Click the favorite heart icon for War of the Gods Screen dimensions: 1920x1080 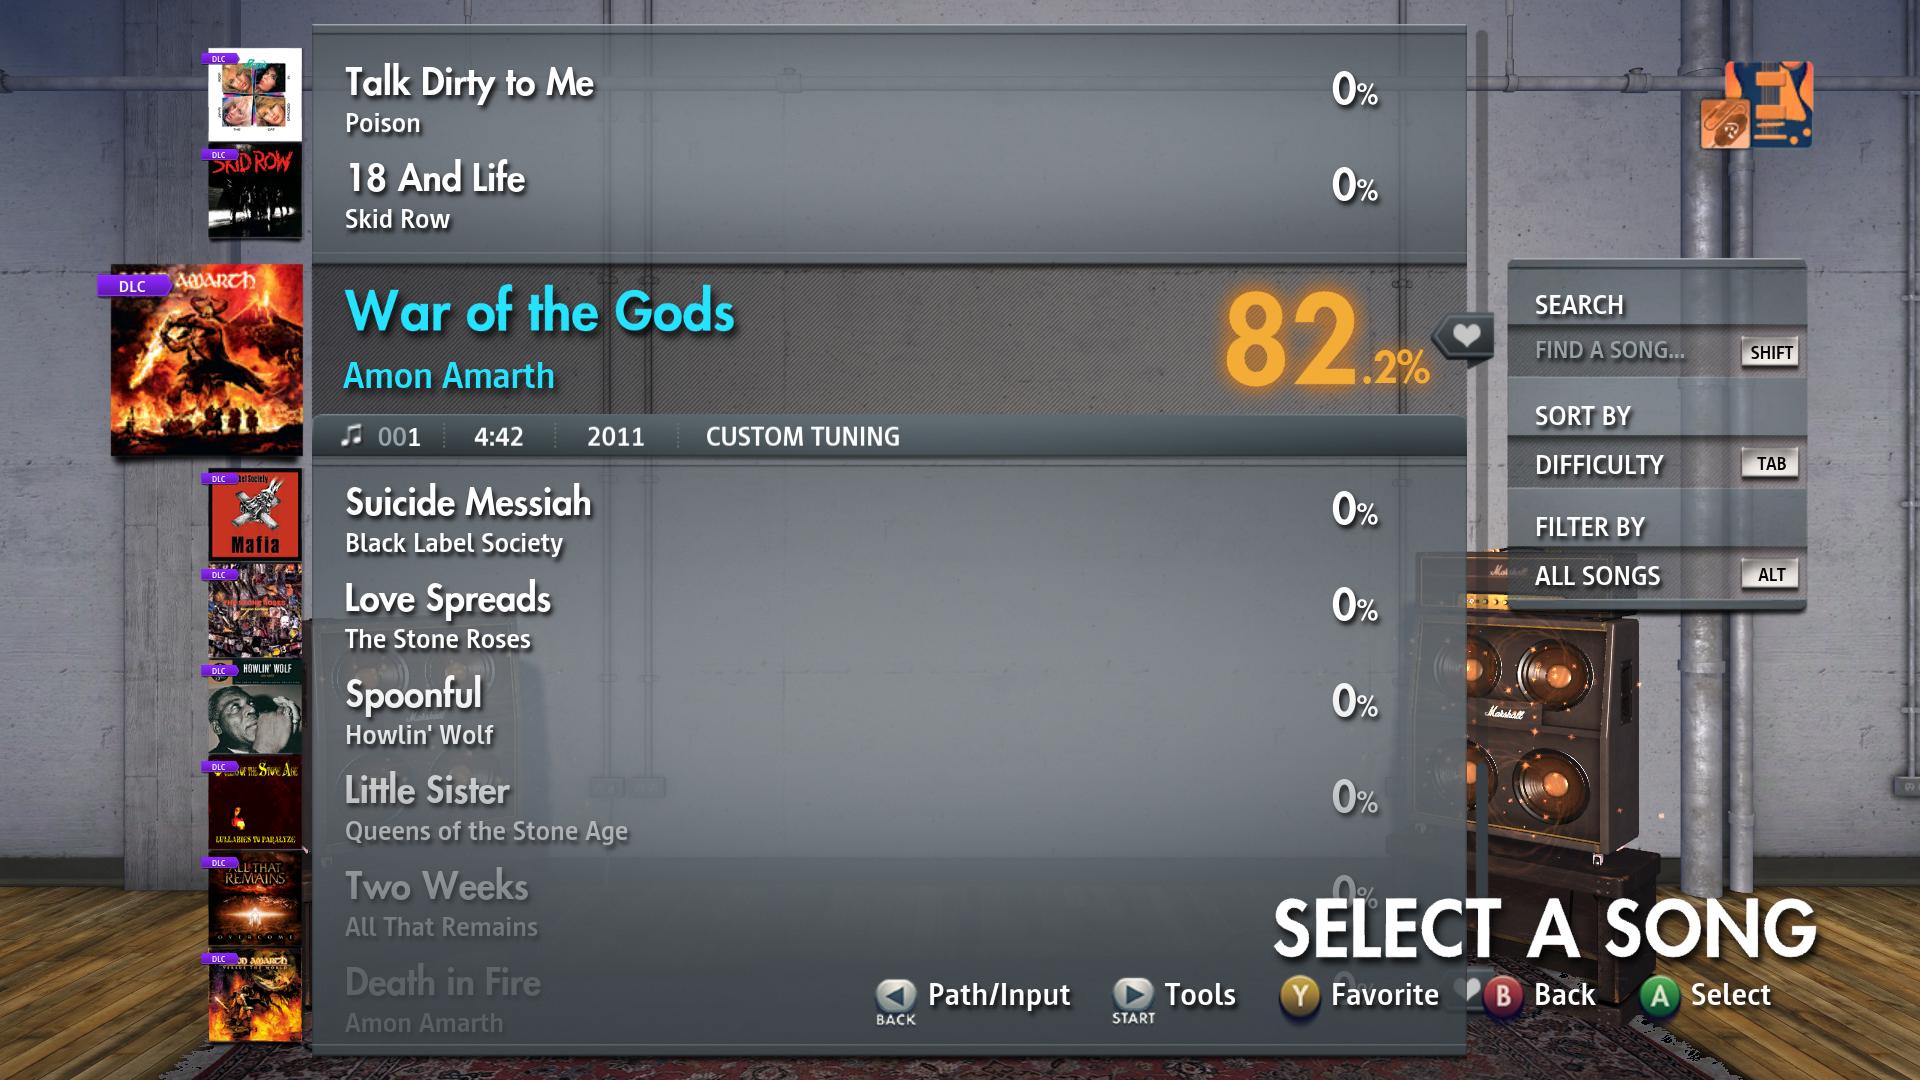pyautogui.click(x=1468, y=336)
